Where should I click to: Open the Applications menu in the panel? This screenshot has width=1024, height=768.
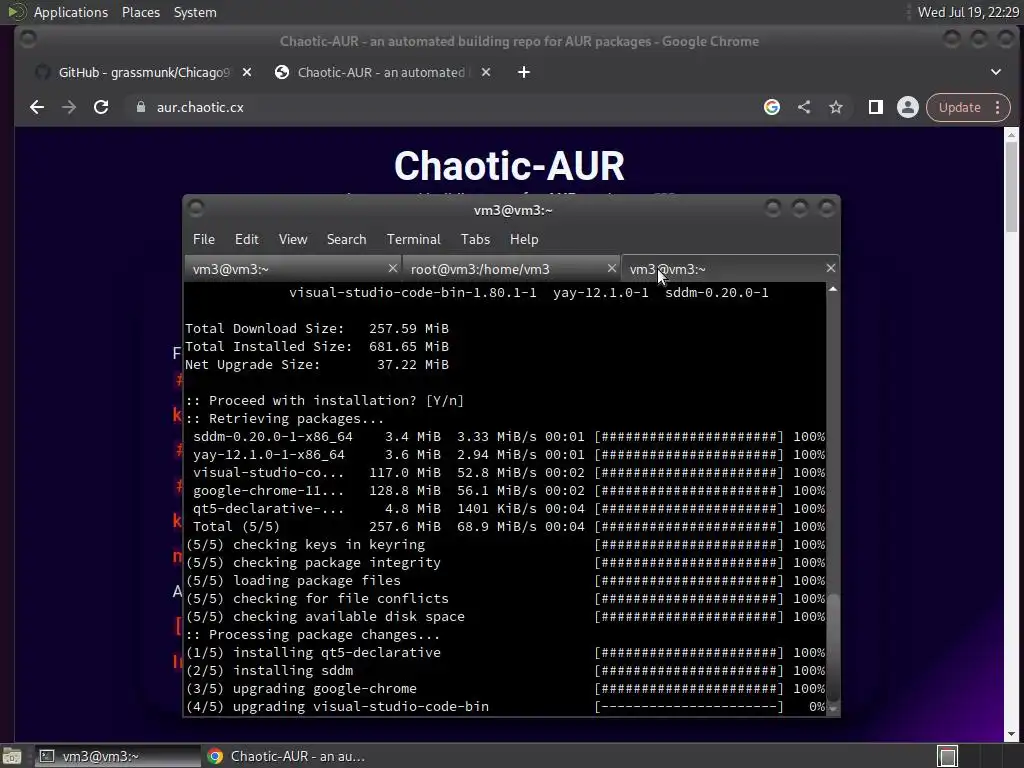pyautogui.click(x=71, y=12)
